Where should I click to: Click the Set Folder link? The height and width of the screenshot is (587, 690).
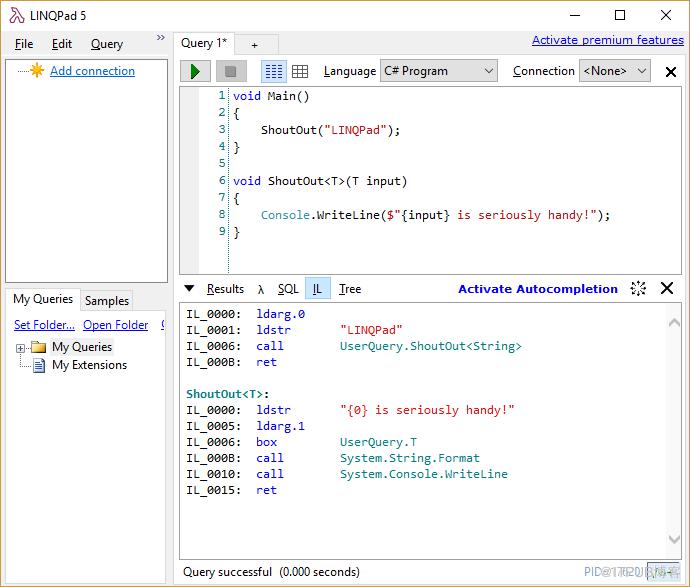coord(44,325)
